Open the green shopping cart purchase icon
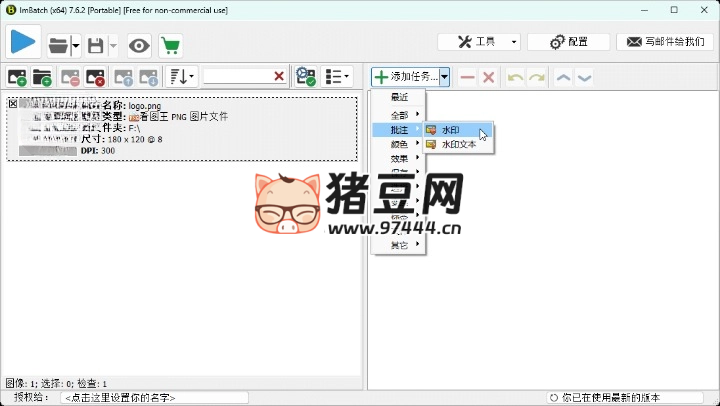Image resolution: width=720 pixels, height=406 pixels. pos(171,46)
